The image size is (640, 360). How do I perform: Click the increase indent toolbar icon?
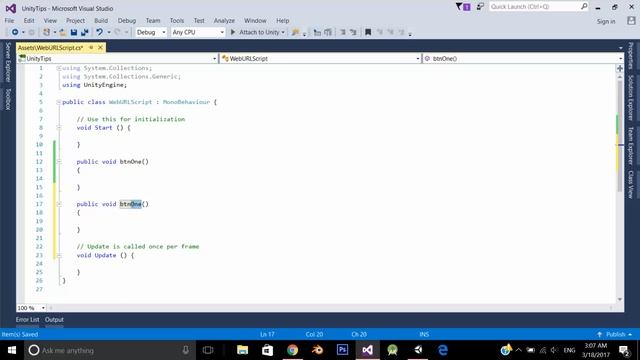coord(328,32)
